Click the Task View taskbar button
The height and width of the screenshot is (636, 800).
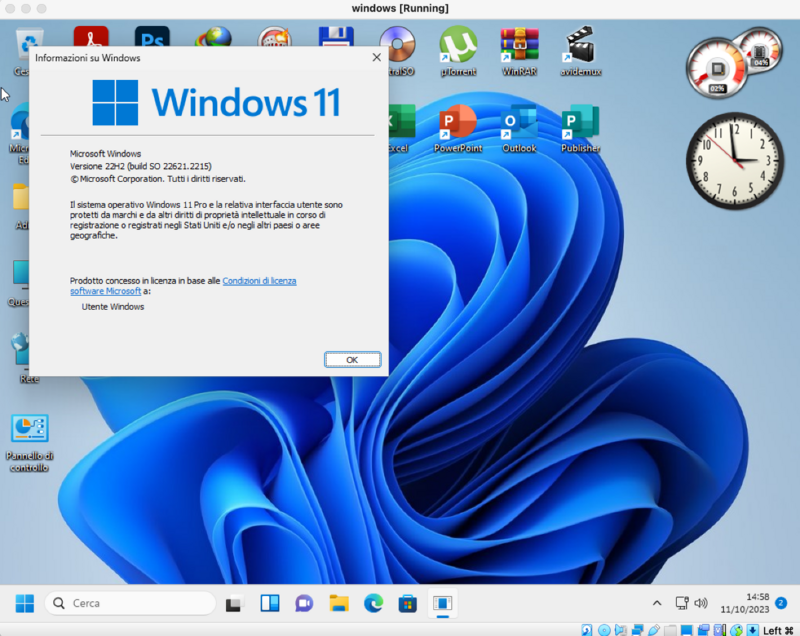point(235,603)
